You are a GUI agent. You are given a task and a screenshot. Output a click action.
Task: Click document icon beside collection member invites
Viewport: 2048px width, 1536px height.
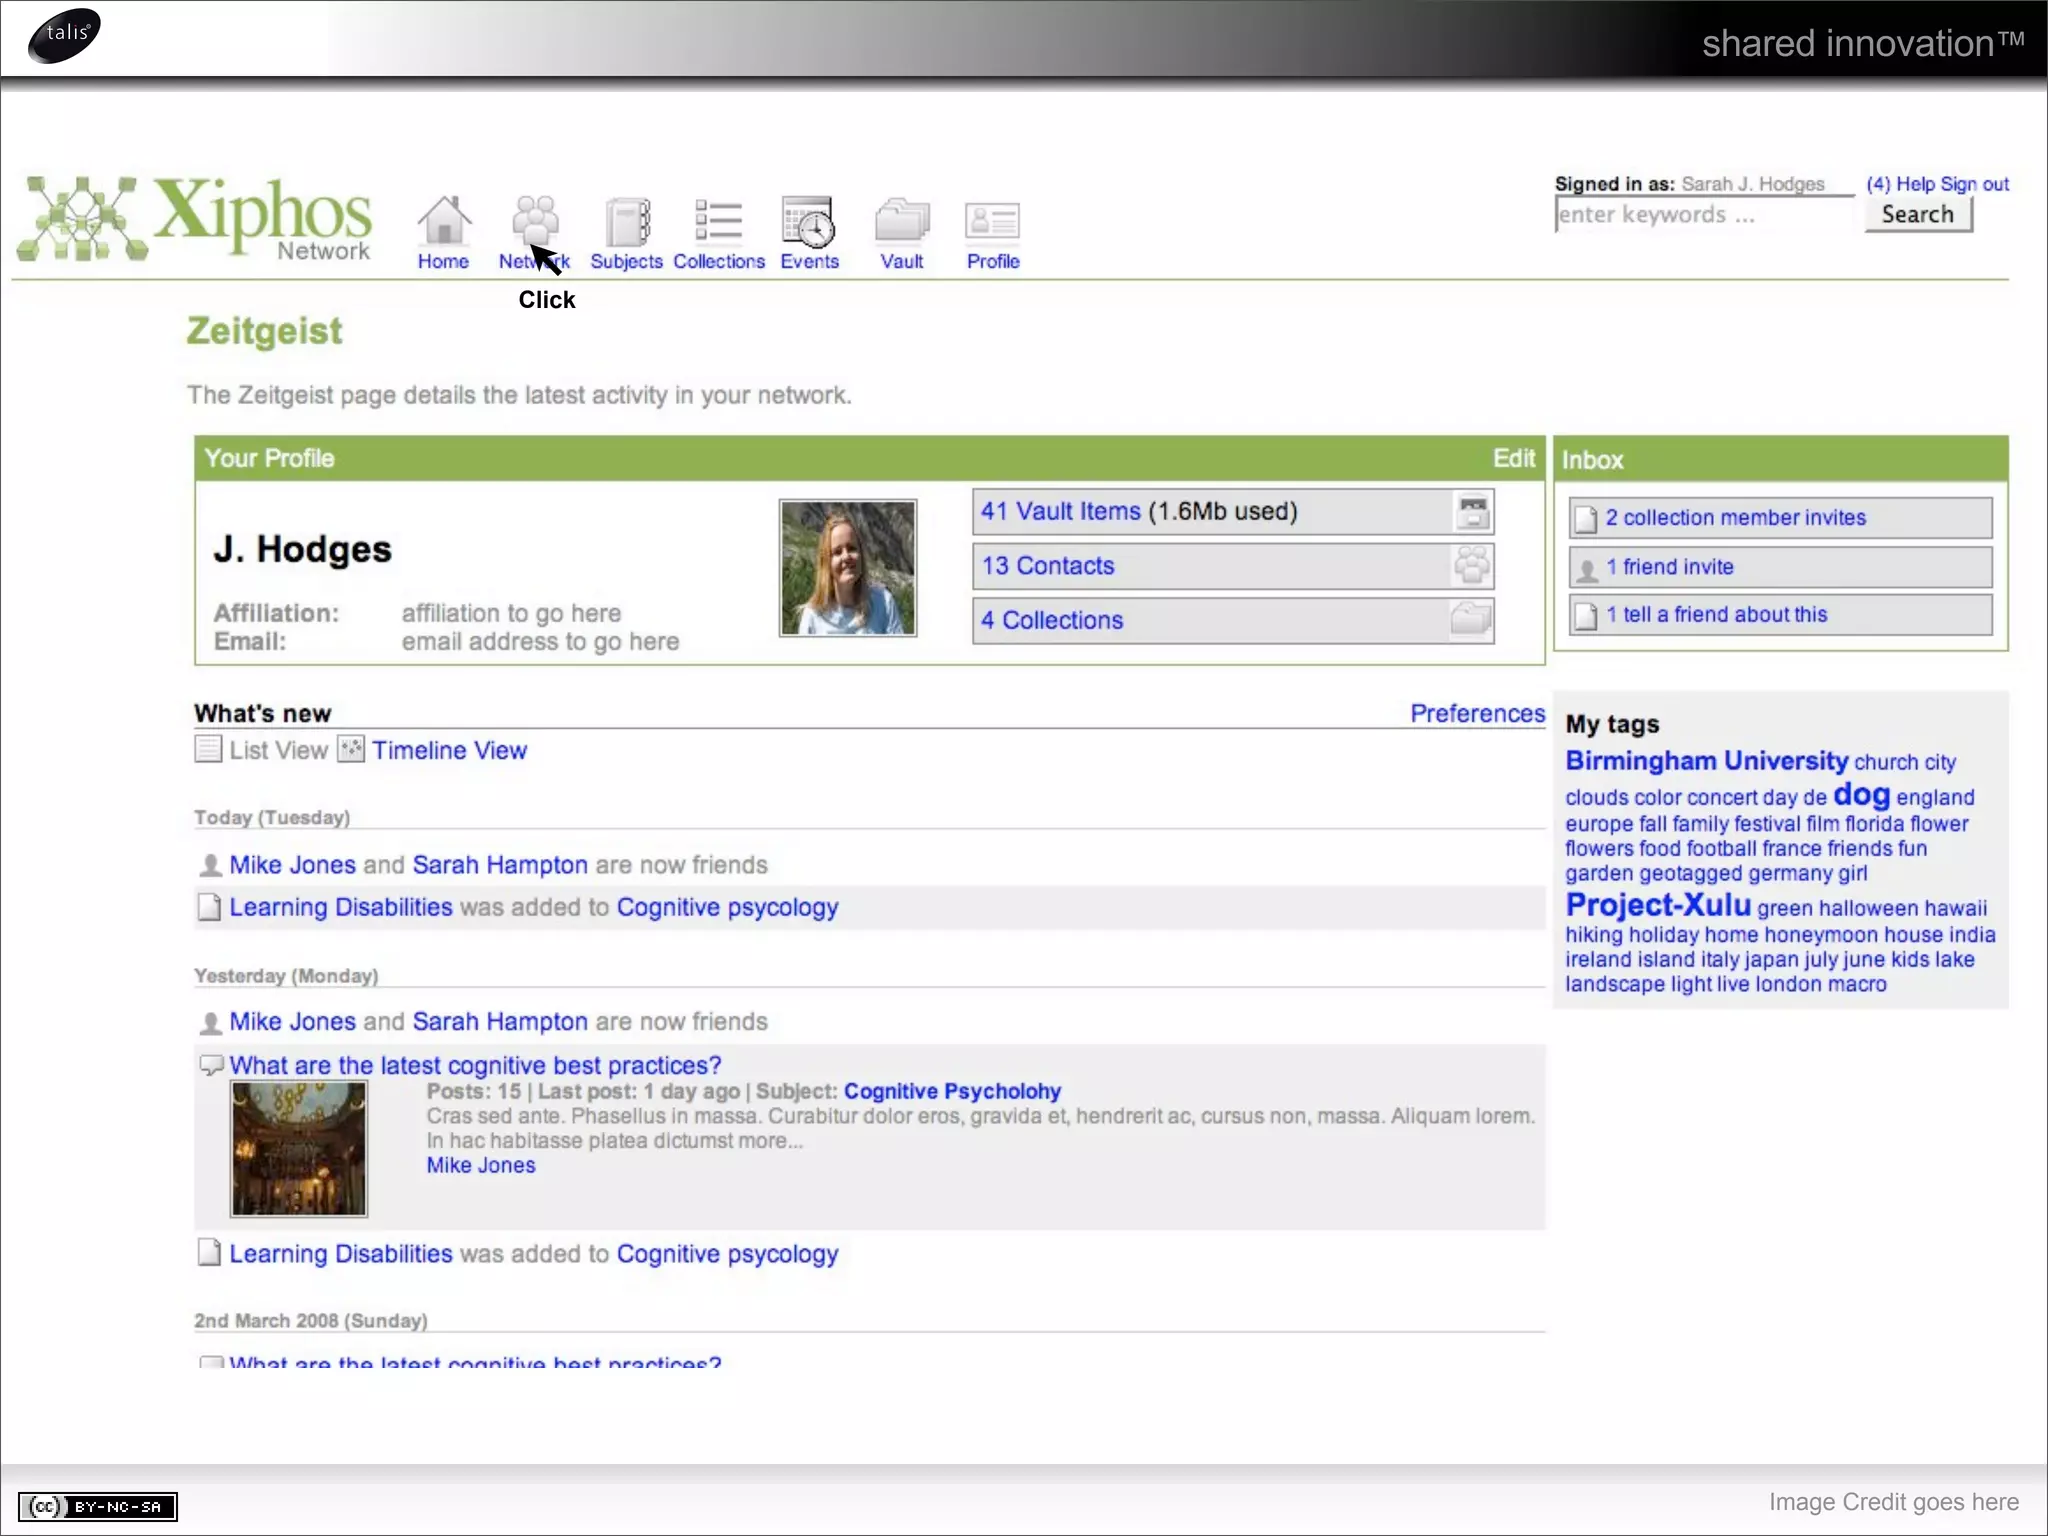click(1585, 519)
